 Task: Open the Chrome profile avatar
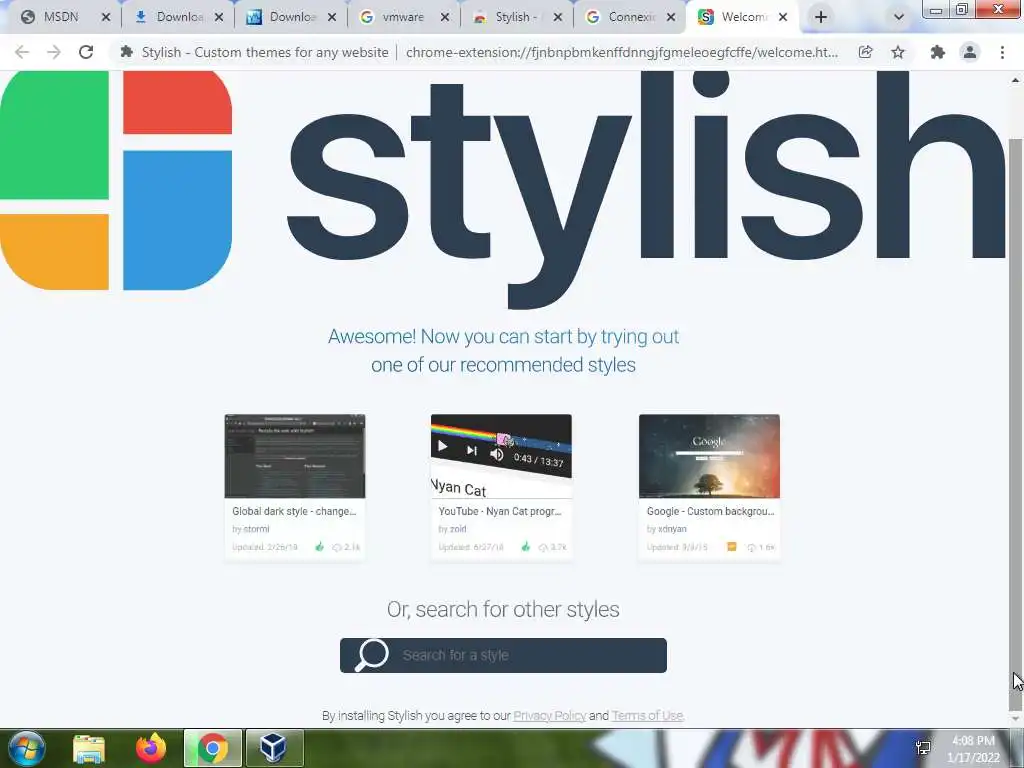[x=970, y=52]
